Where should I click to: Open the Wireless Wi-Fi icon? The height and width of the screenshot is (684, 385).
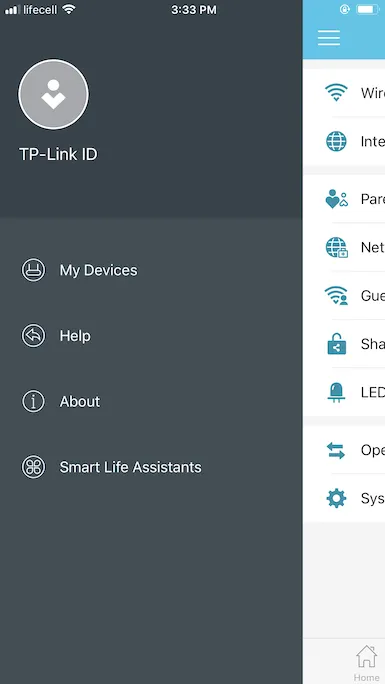coord(336,93)
